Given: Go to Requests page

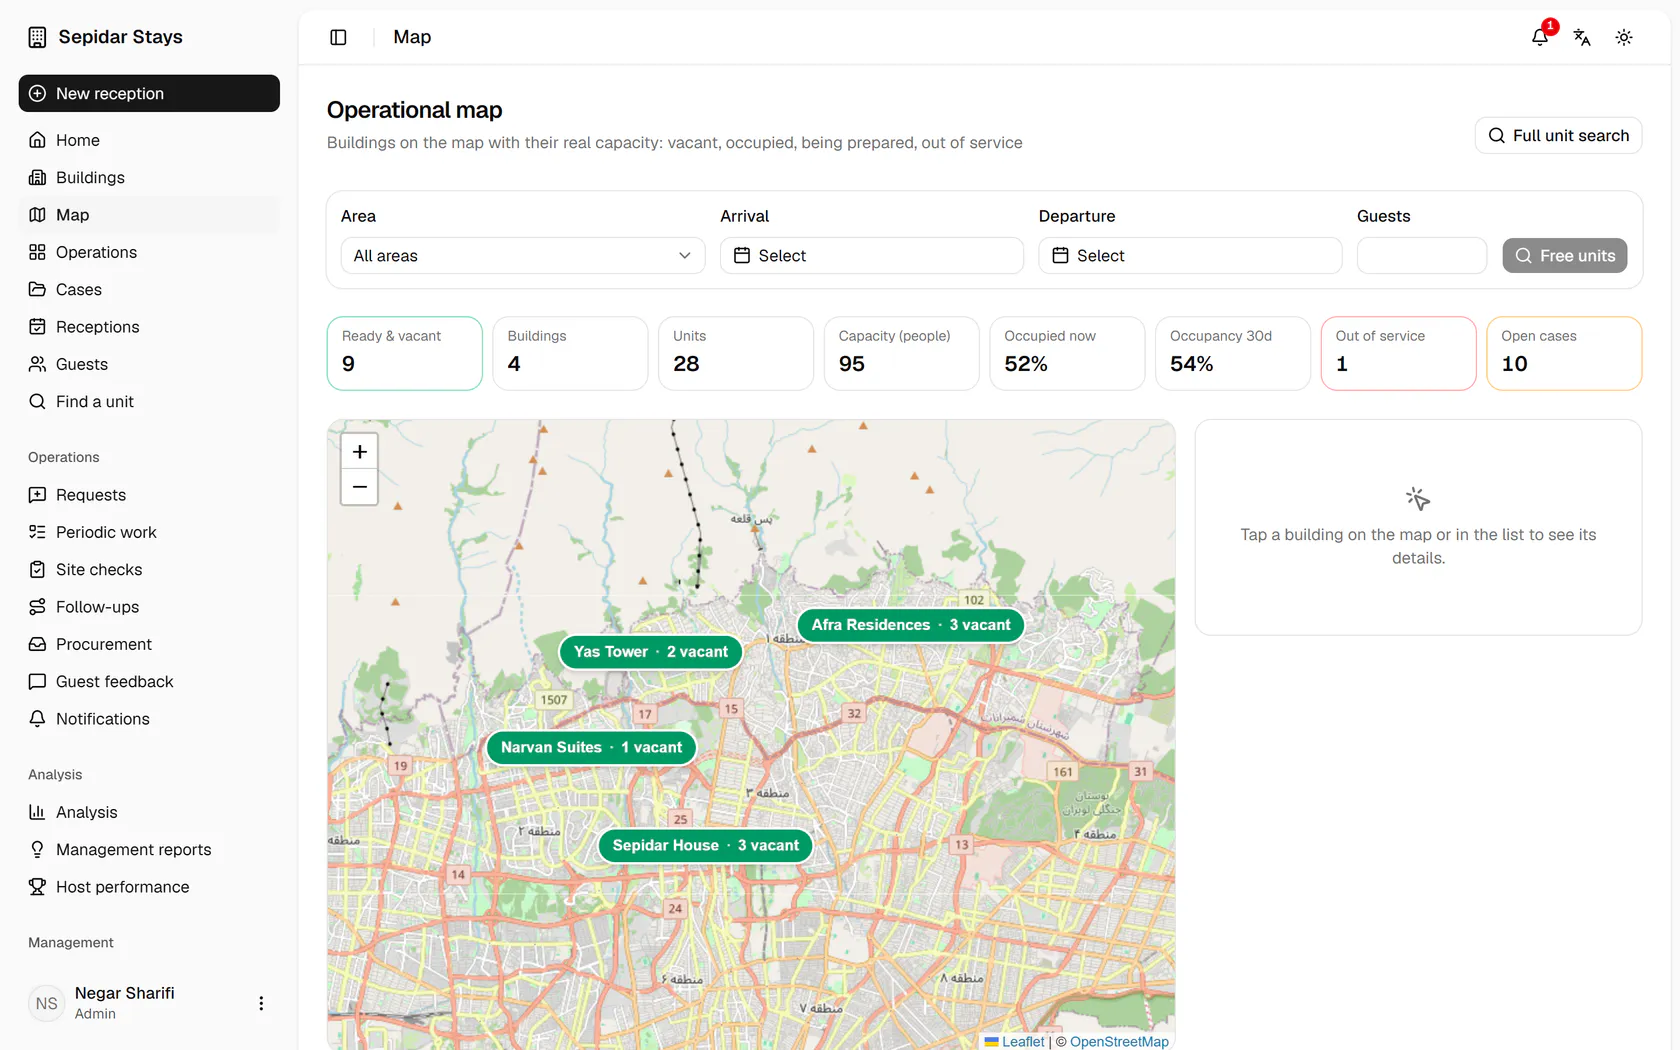Looking at the screenshot, I should (149, 495).
